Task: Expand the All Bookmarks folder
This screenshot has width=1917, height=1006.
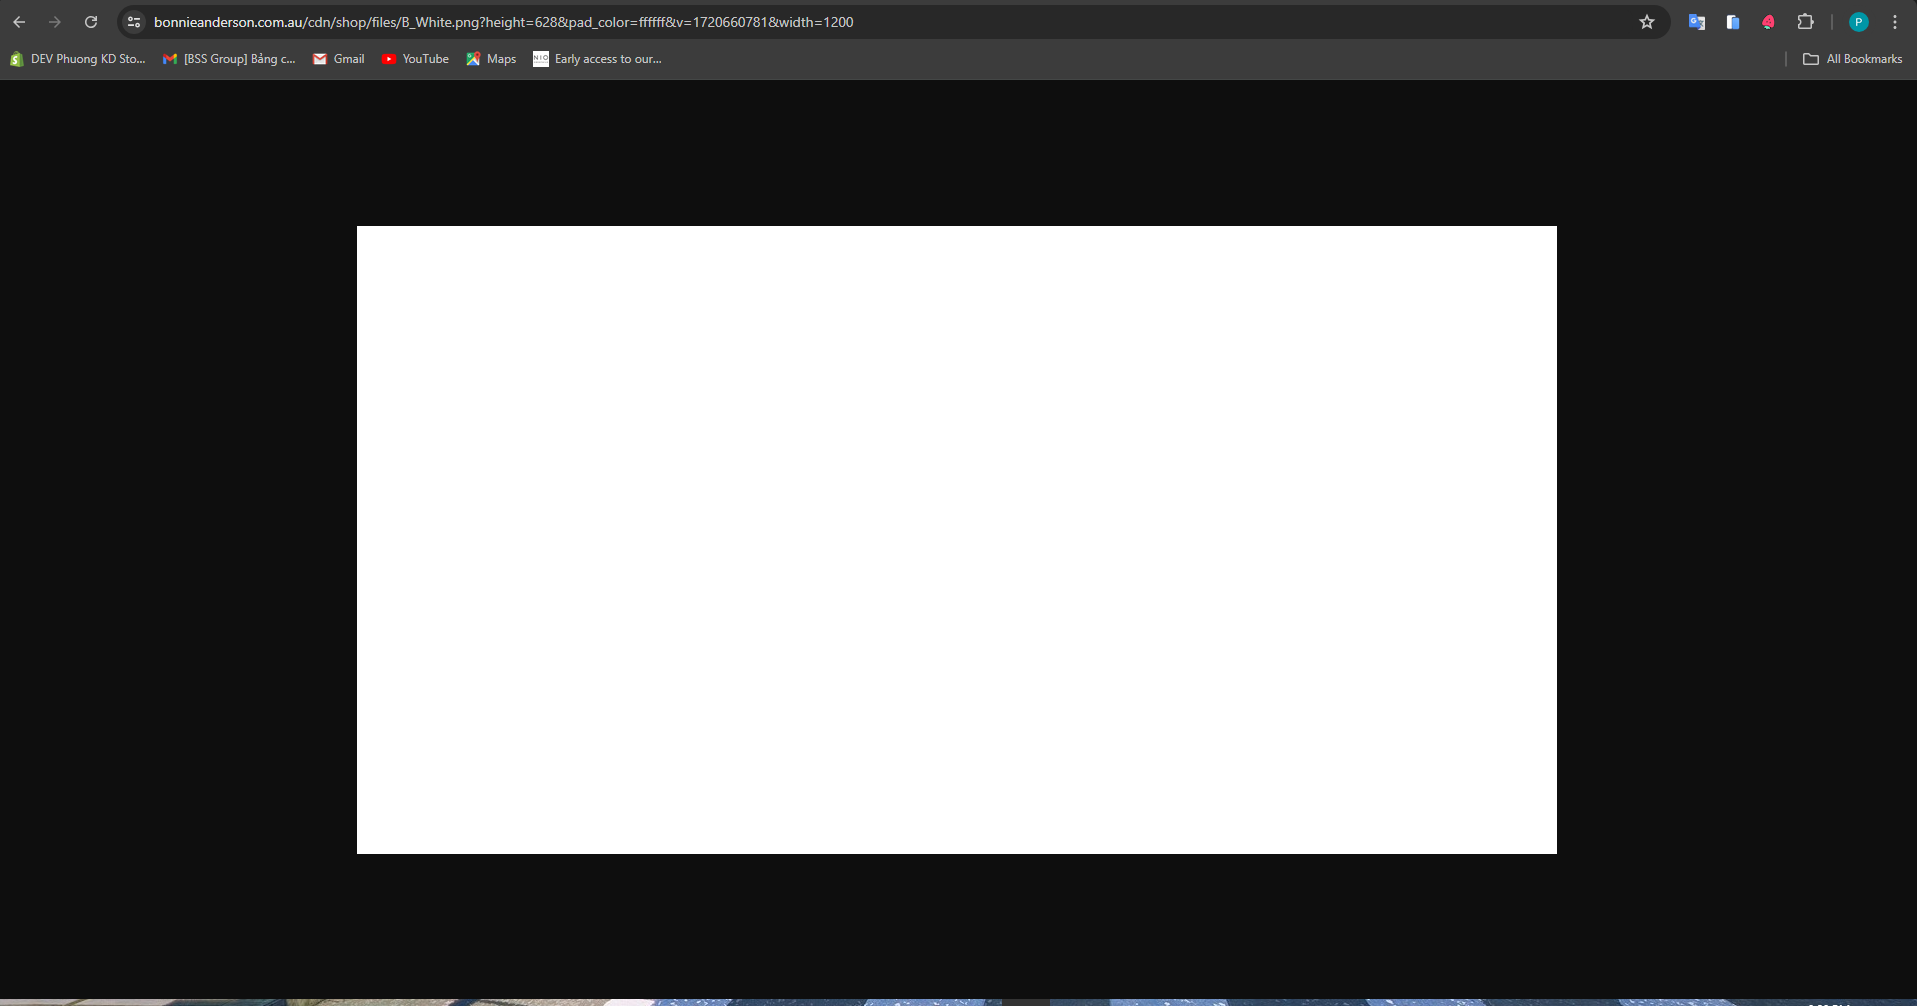Action: (x=1853, y=59)
